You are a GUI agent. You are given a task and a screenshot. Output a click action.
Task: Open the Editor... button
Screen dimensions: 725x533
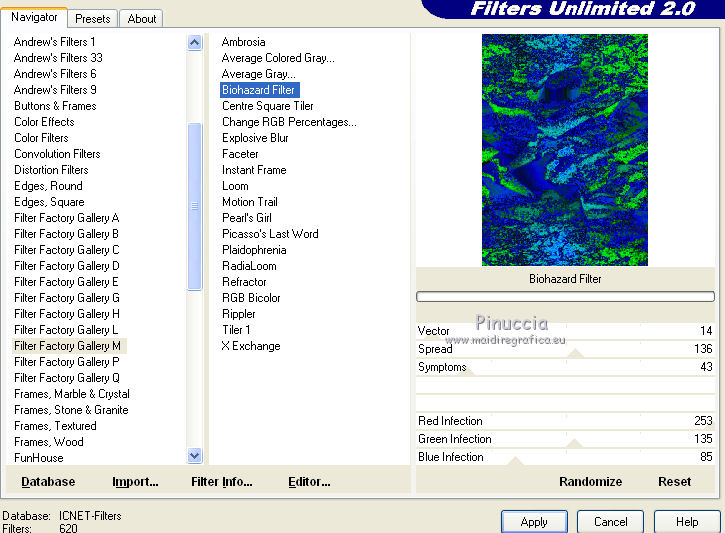click(309, 482)
